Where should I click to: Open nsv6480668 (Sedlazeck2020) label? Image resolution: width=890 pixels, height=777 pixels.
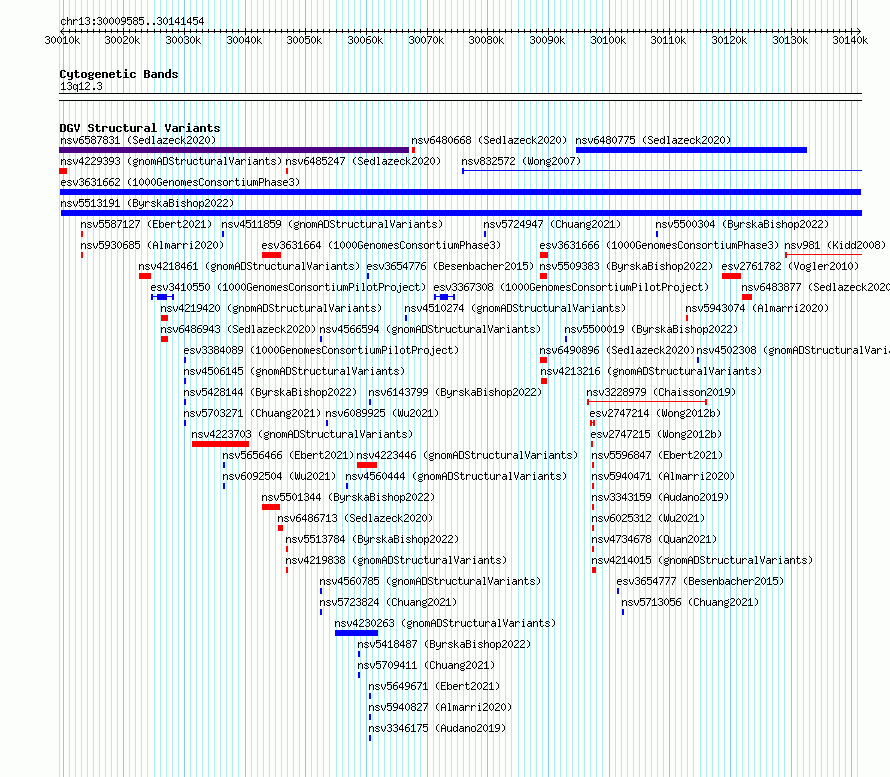point(489,140)
